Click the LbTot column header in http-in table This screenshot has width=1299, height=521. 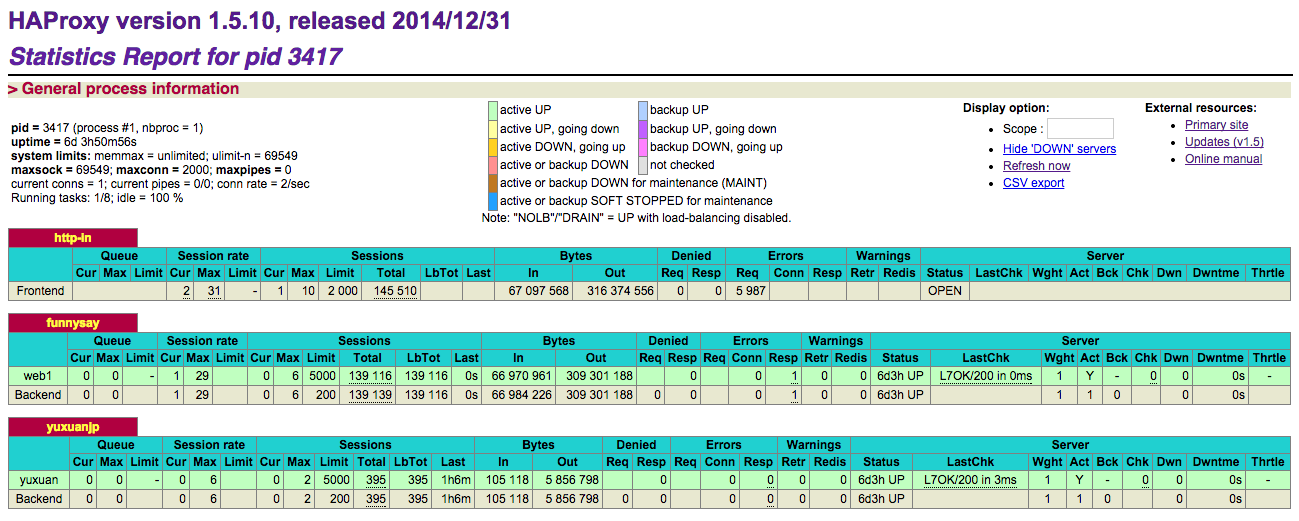coord(440,273)
